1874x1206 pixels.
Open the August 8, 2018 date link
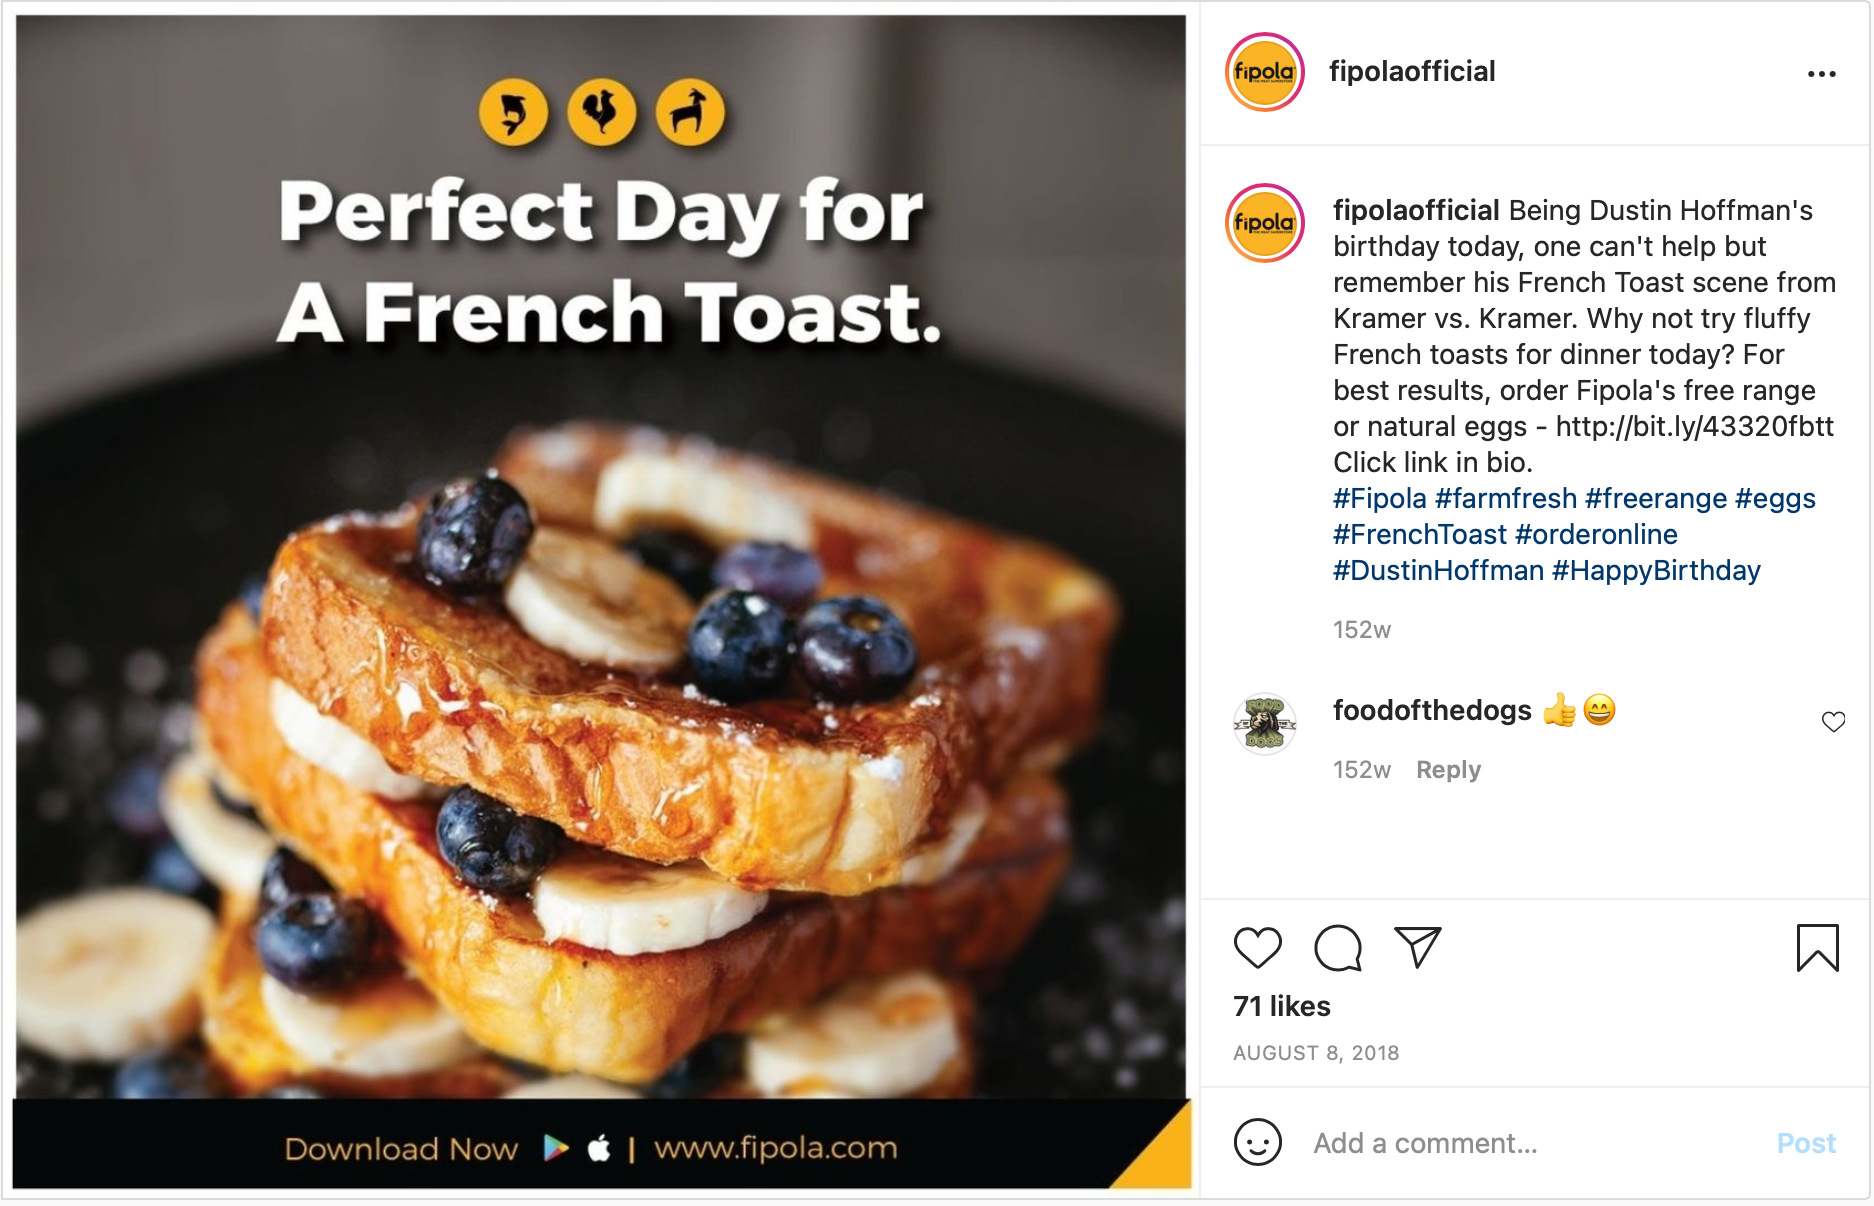1315,1053
